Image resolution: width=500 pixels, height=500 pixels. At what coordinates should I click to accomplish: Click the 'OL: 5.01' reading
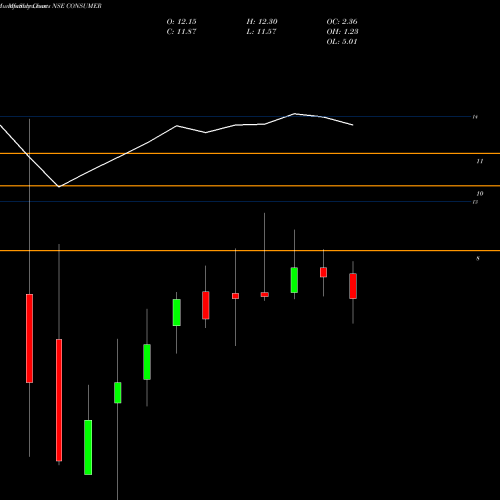[x=342, y=42]
